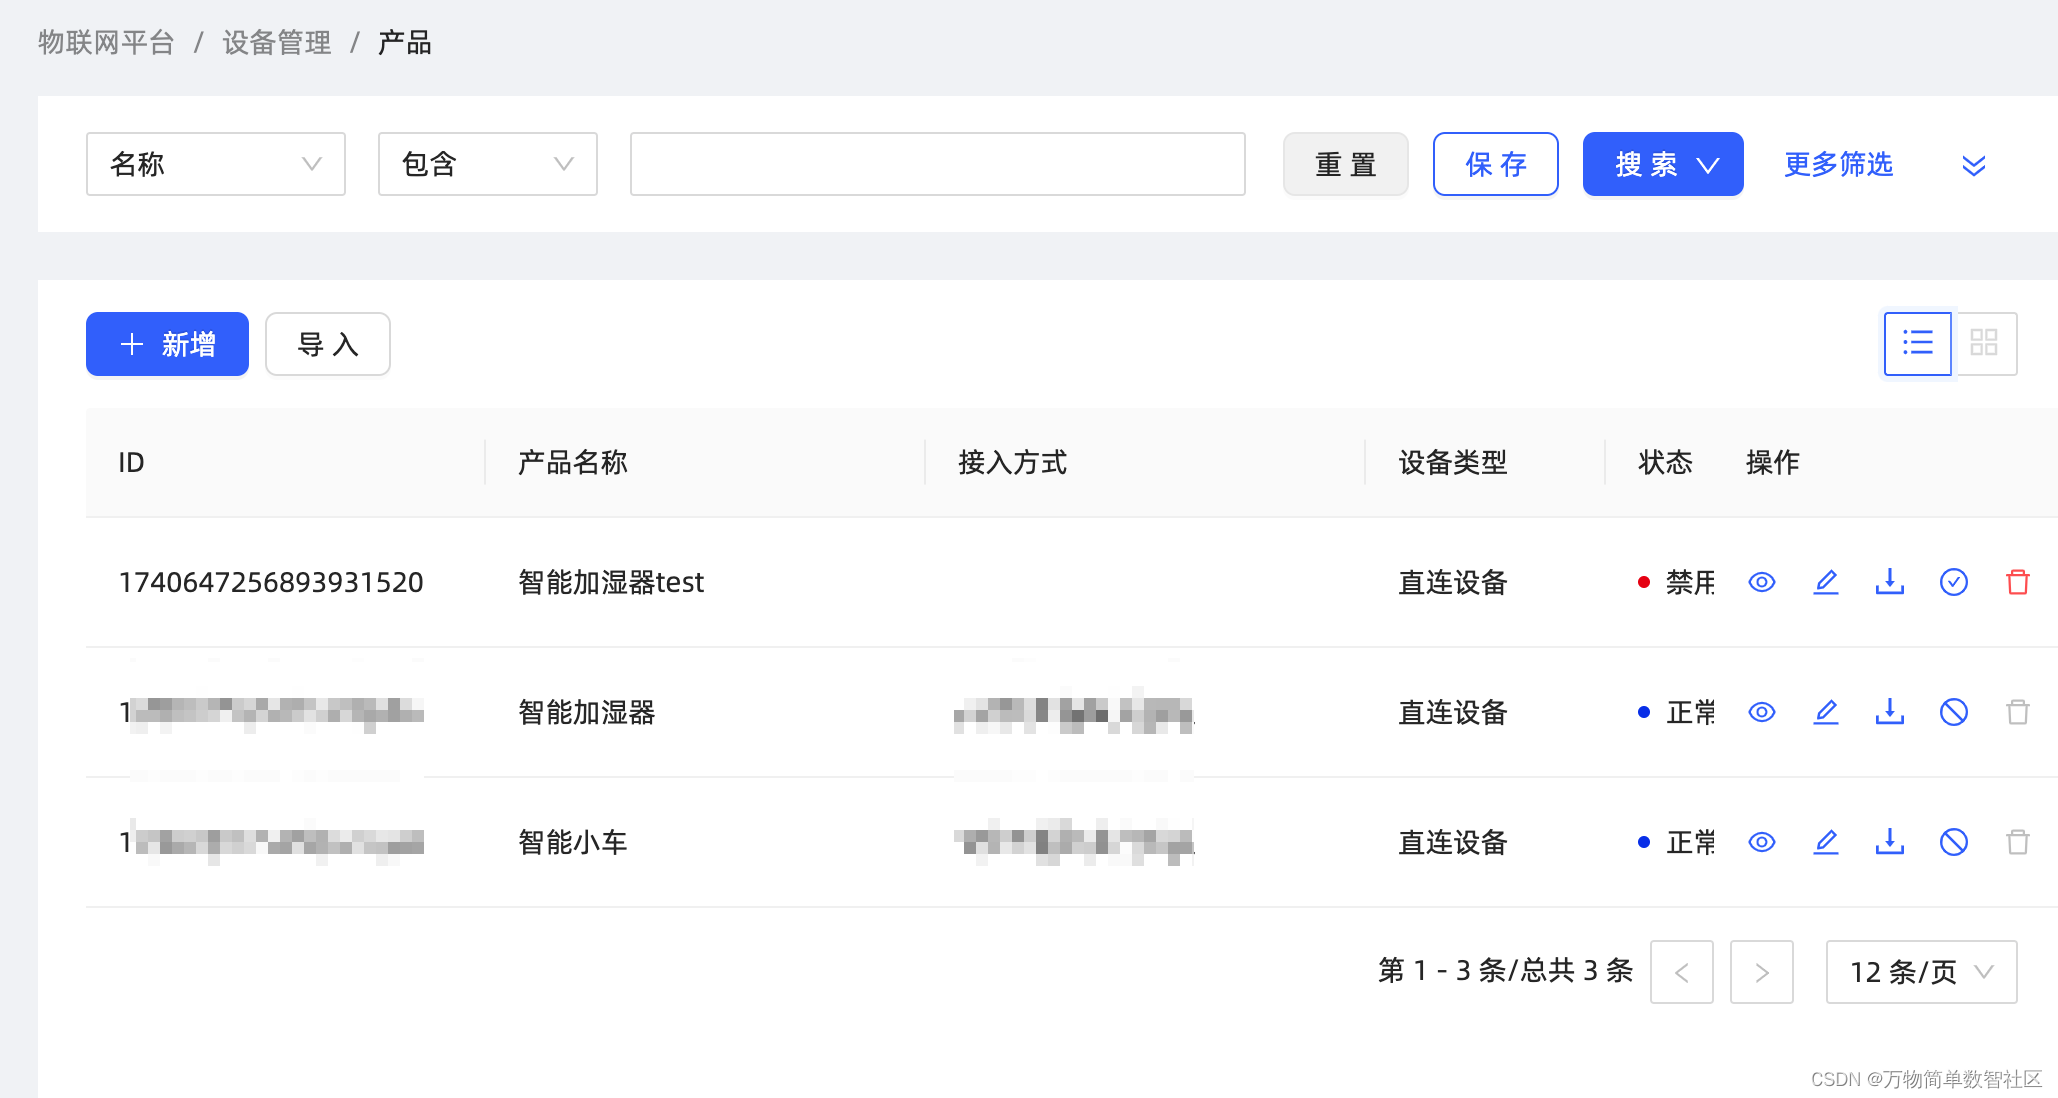Click the 保存 save button
The image size is (2058, 1098).
[x=1496, y=164]
